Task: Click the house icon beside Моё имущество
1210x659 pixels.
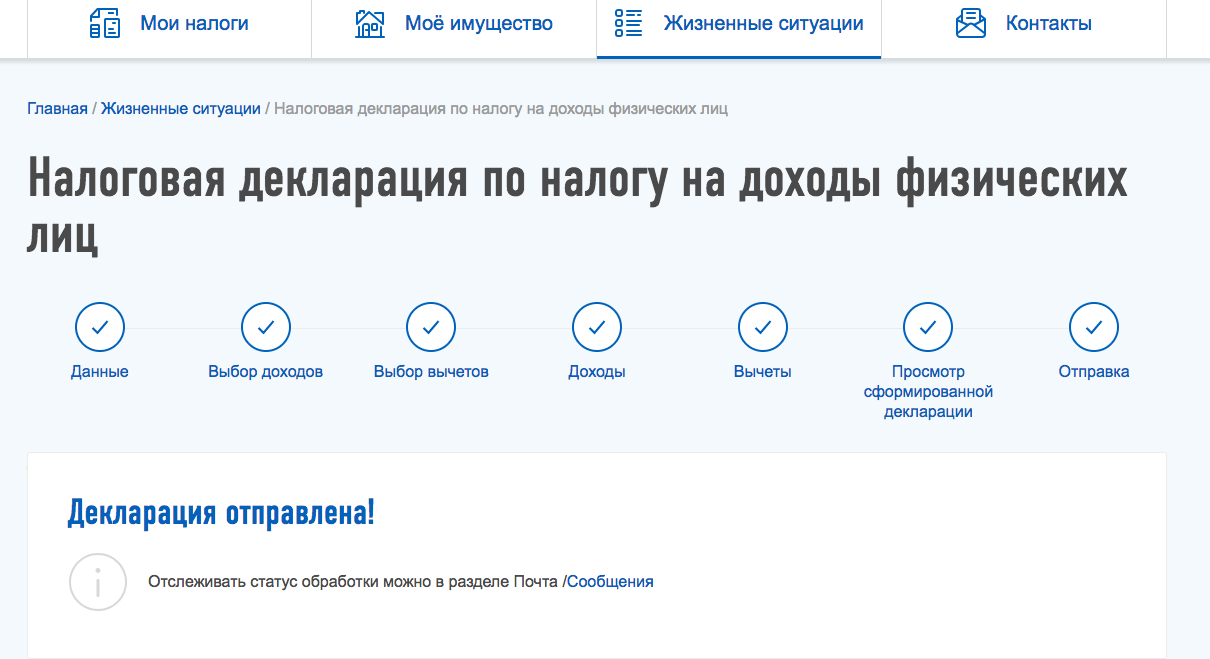Action: point(370,23)
